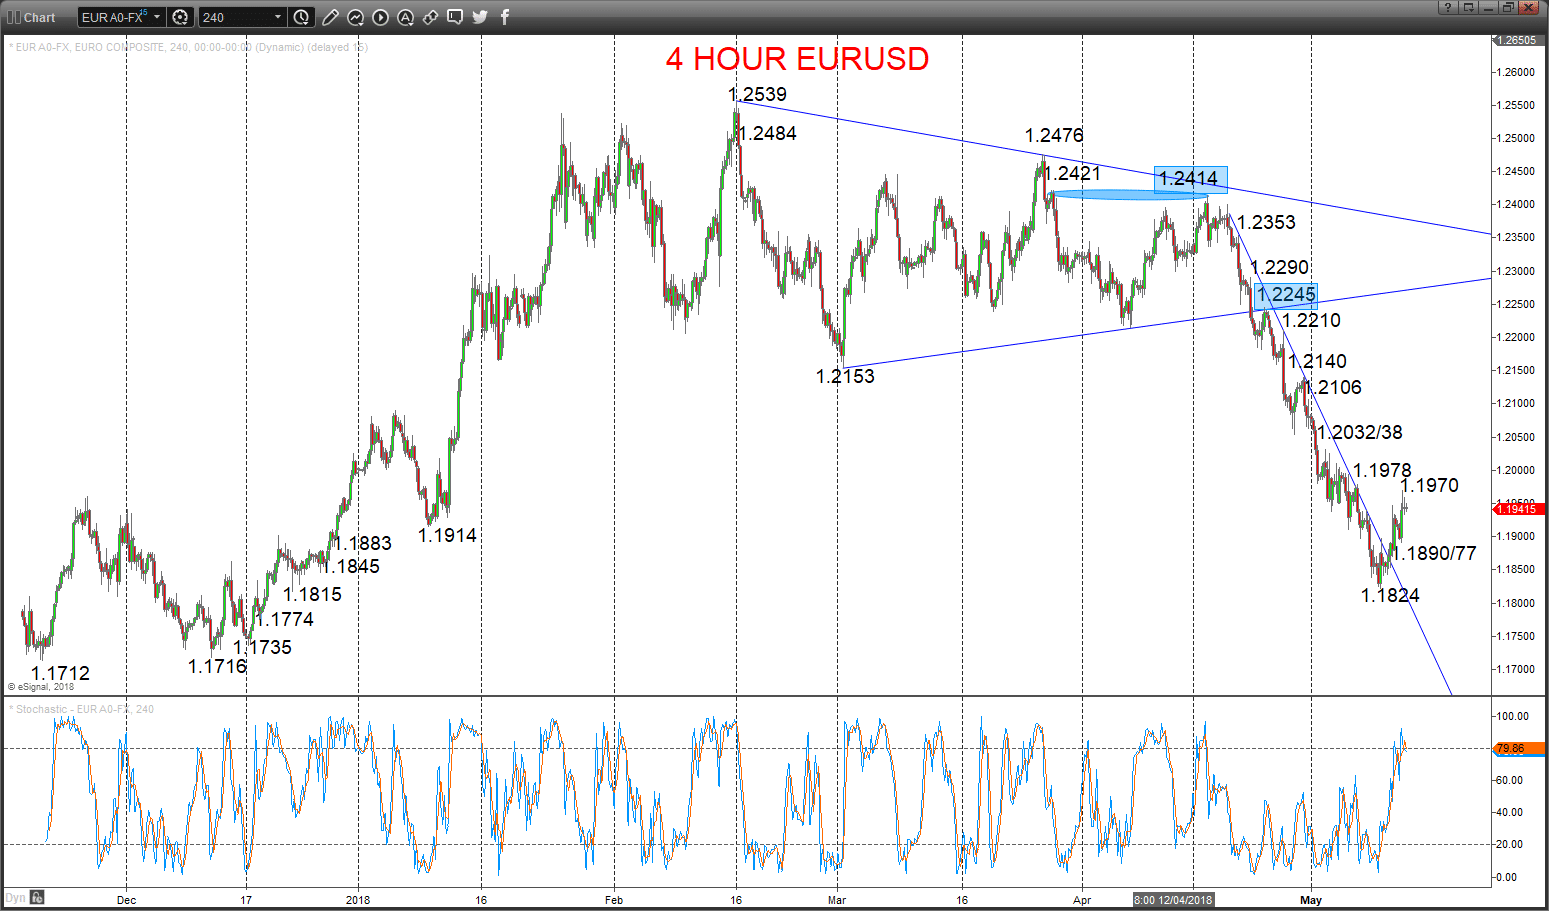
Task: Expand the EUR A0-FX symbol dropdown
Action: tap(157, 17)
